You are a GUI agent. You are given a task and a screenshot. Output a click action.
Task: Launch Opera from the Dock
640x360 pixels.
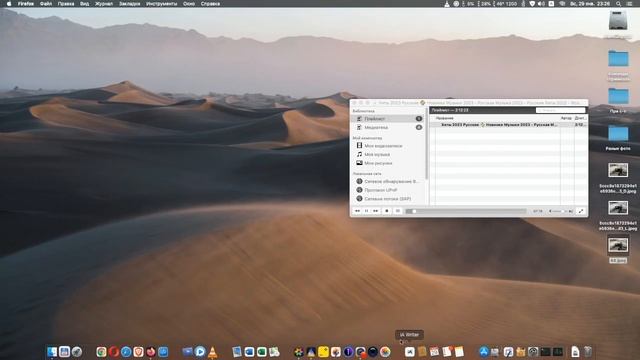coord(114,351)
